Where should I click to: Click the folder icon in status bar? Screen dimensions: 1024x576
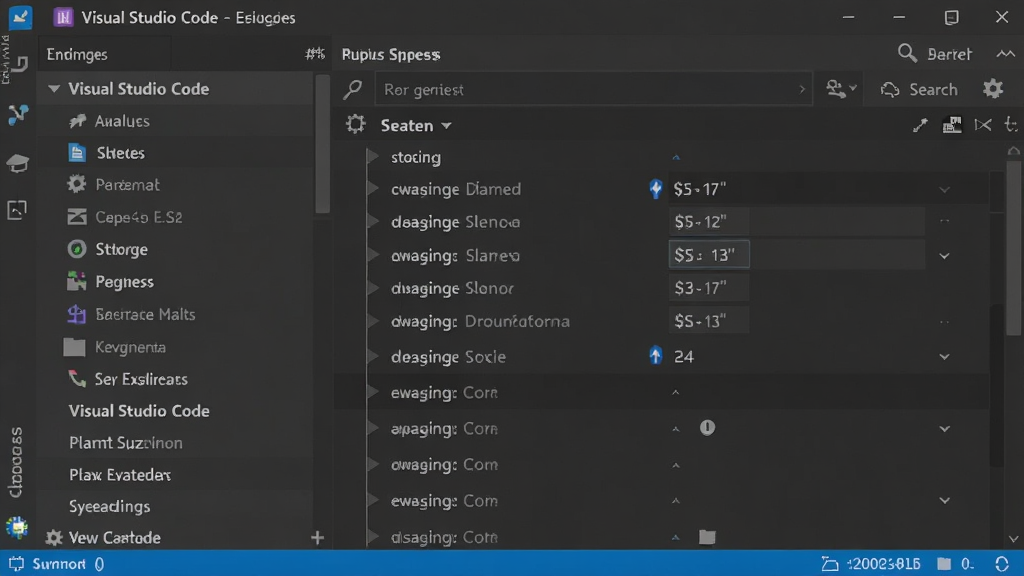click(944, 563)
